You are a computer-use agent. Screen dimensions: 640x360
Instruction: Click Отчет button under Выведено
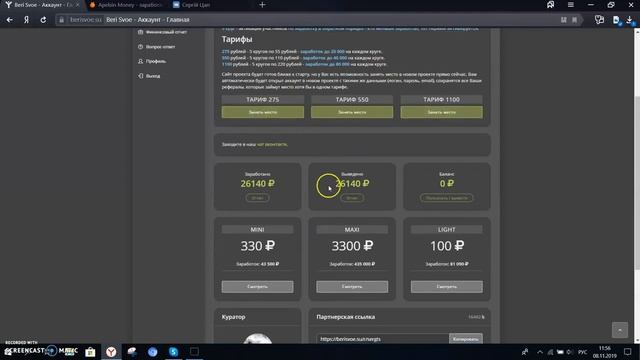352,198
